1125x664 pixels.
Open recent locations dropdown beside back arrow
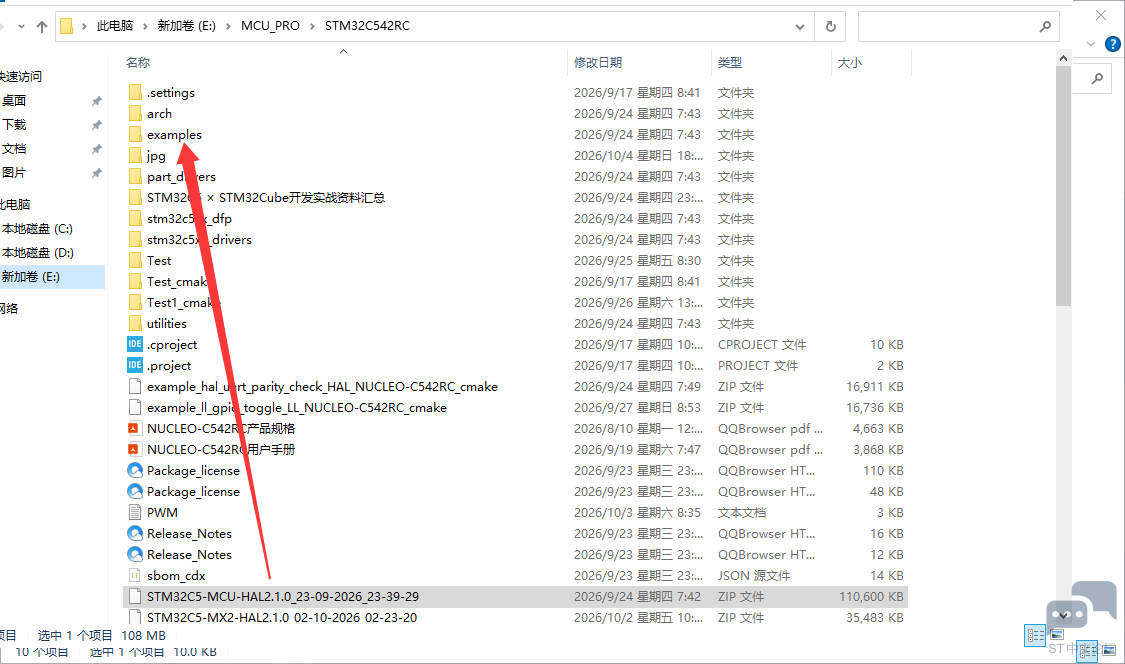pyautogui.click(x=22, y=27)
